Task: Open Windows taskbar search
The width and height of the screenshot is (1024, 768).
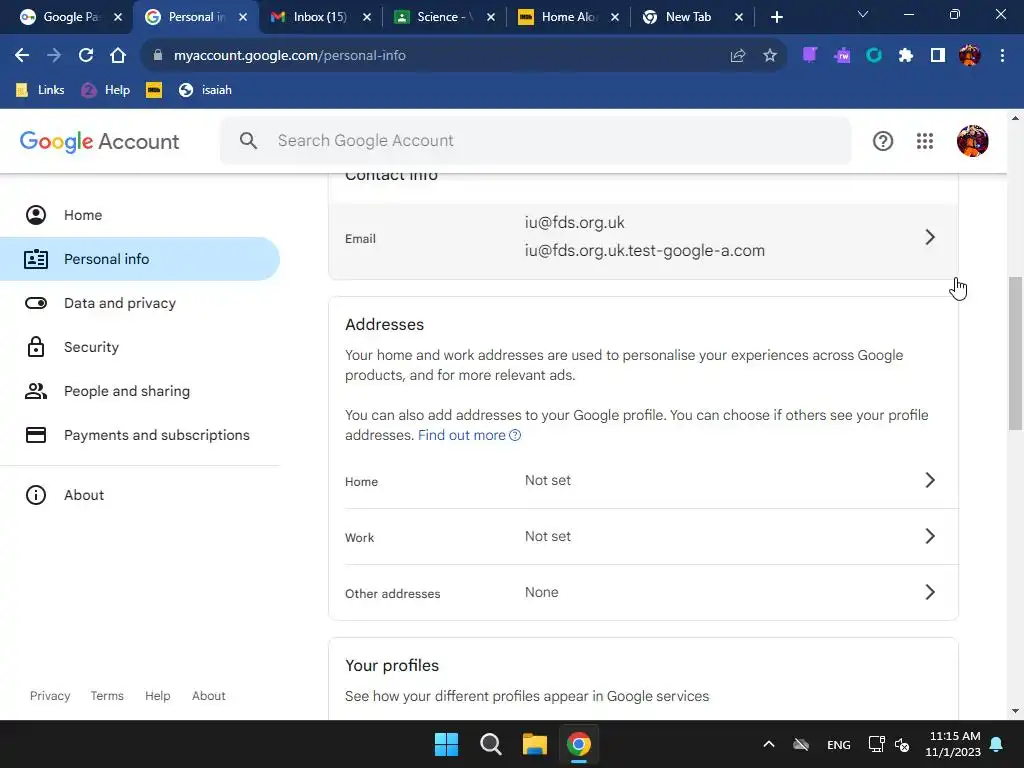Action: 490,744
